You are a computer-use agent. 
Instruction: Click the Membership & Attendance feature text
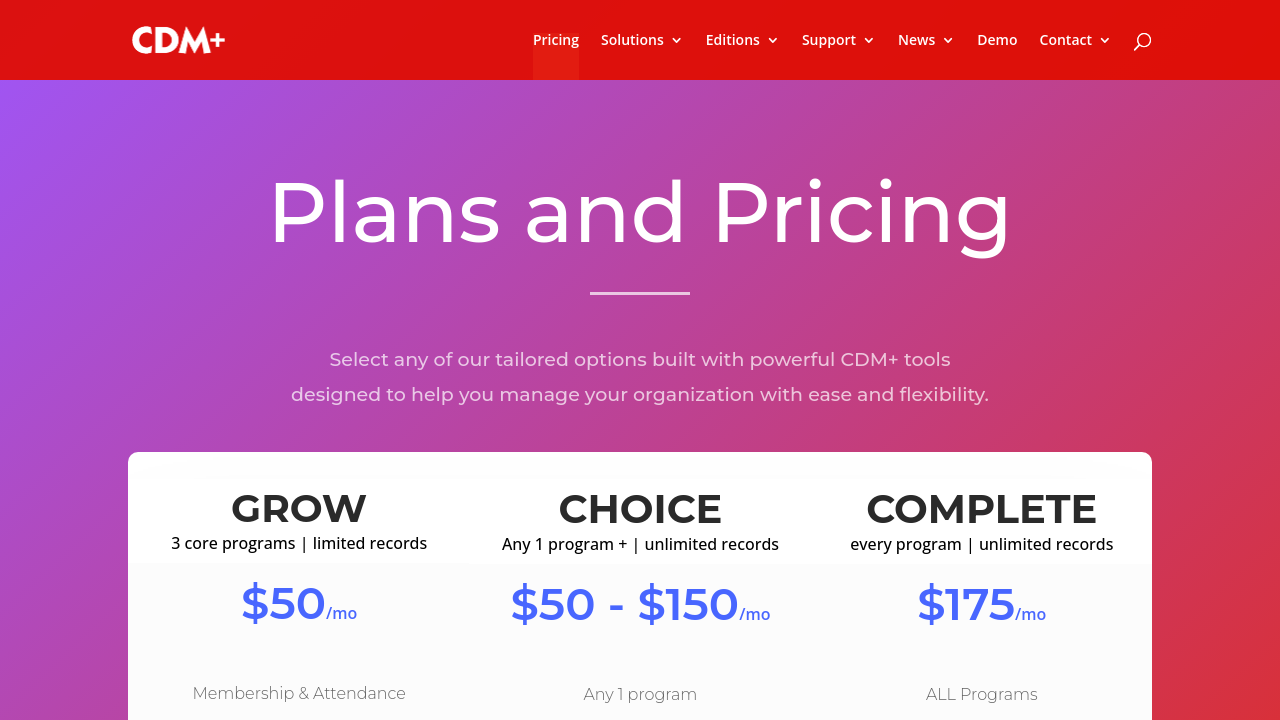click(299, 693)
